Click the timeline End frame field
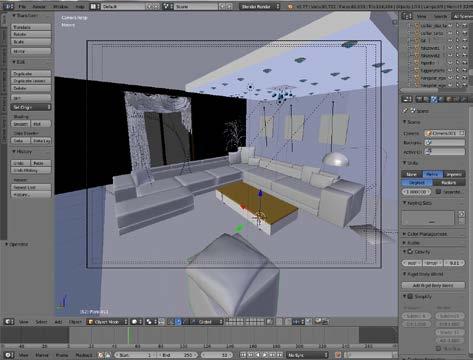This screenshot has height=360, width=473. [177, 355]
